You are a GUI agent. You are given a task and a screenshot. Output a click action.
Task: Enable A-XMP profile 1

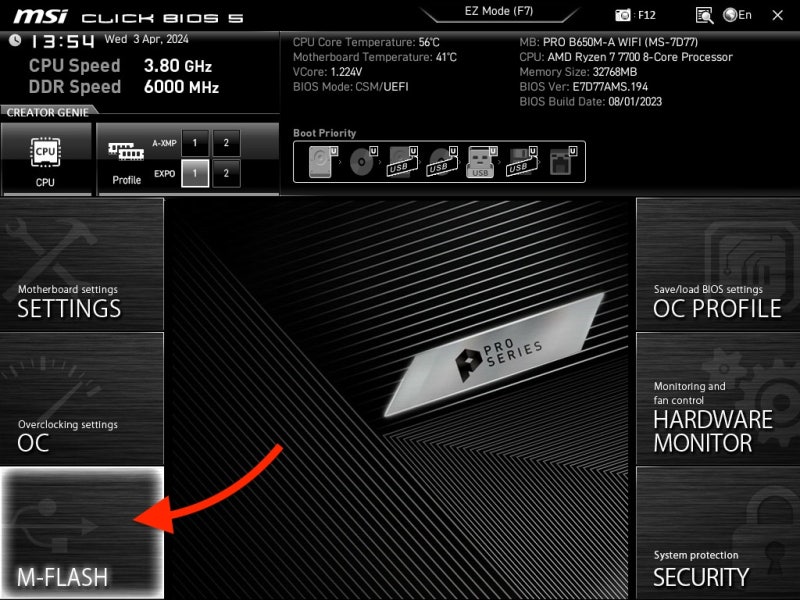coord(194,143)
